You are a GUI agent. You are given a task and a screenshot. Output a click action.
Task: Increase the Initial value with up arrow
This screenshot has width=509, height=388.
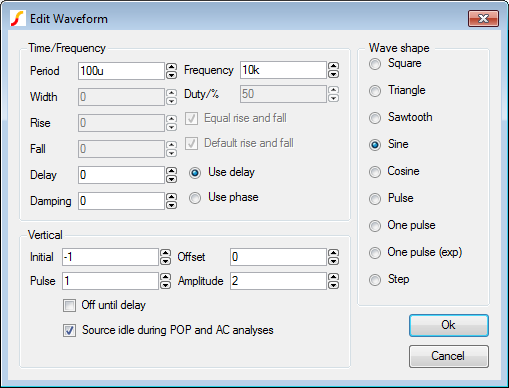point(165,253)
